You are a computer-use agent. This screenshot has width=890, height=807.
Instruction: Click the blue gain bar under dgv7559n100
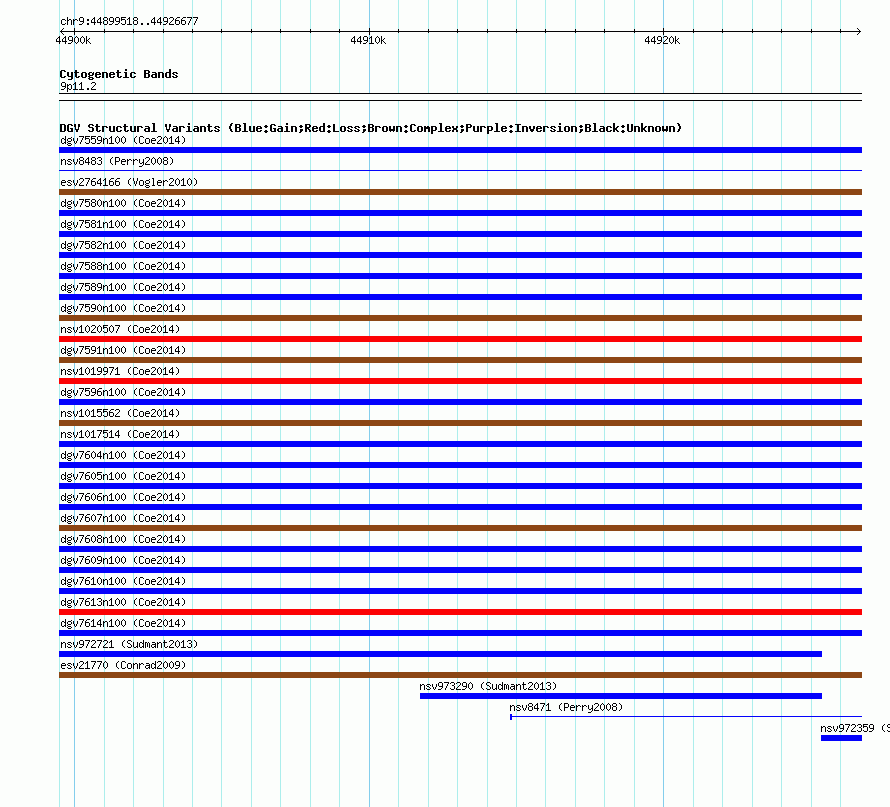[x=460, y=150]
